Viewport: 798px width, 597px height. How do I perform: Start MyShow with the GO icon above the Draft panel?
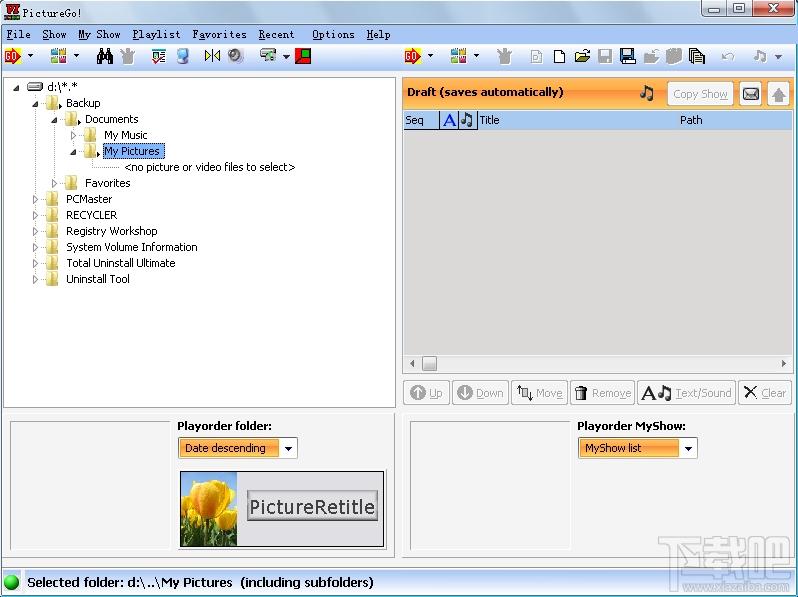pyautogui.click(x=413, y=56)
